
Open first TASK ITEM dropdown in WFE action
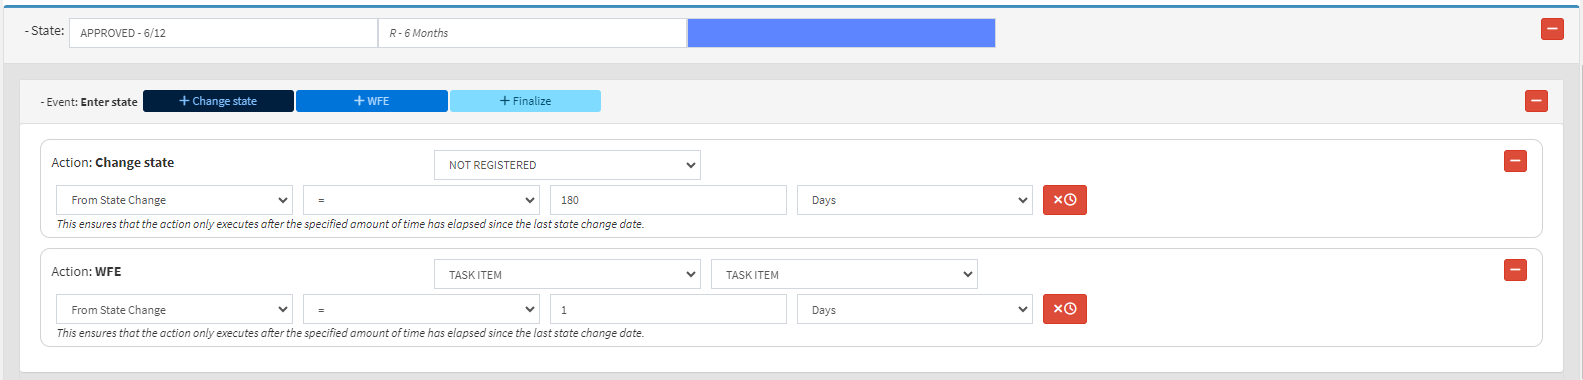[567, 274]
